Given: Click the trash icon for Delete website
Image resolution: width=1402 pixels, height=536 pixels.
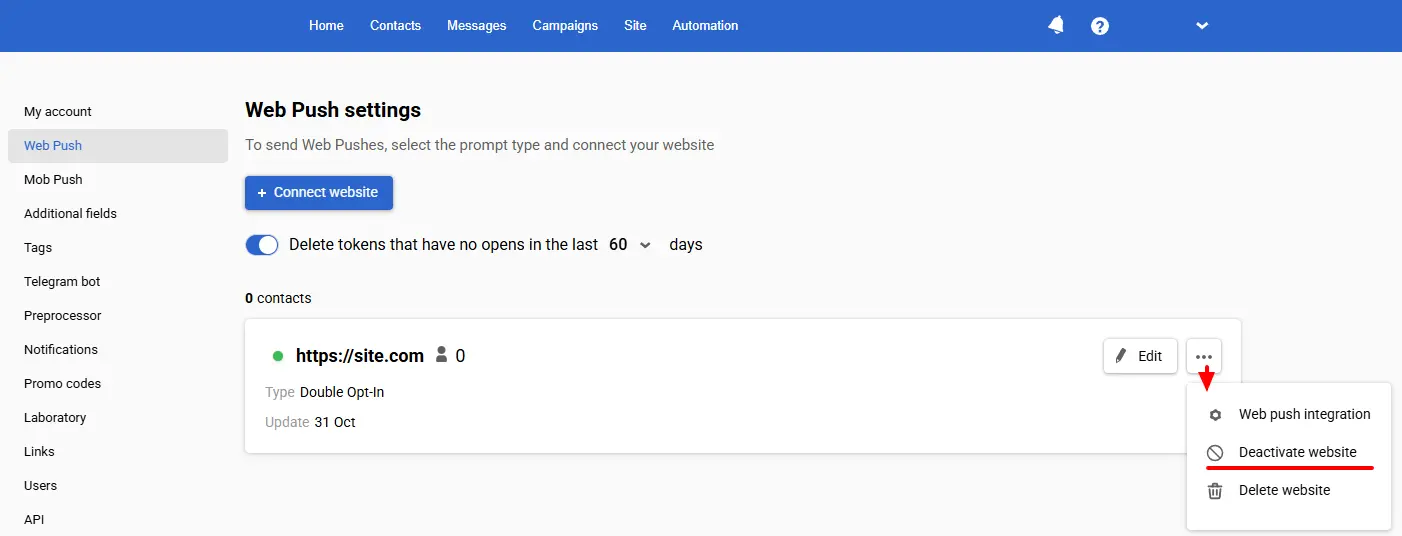Looking at the screenshot, I should [x=1215, y=491].
